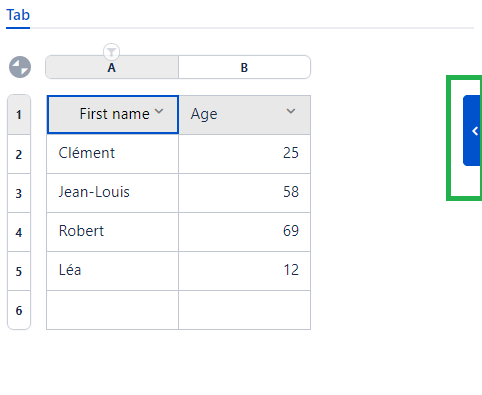Click the round select-all table icon
The height and width of the screenshot is (395, 482).
pos(20,67)
